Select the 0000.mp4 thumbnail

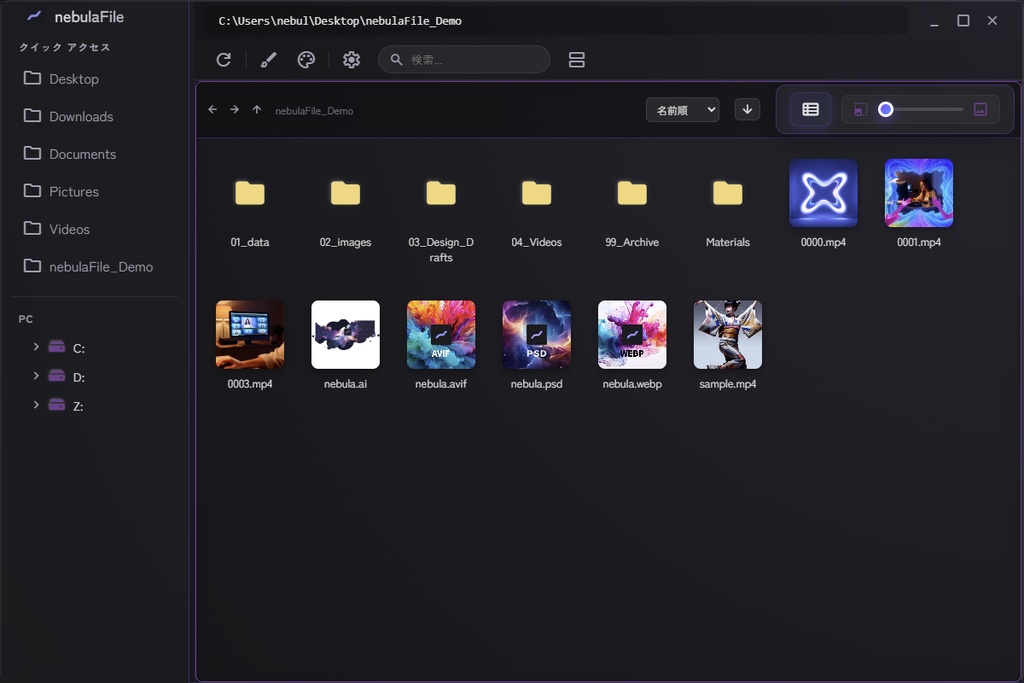click(823, 193)
